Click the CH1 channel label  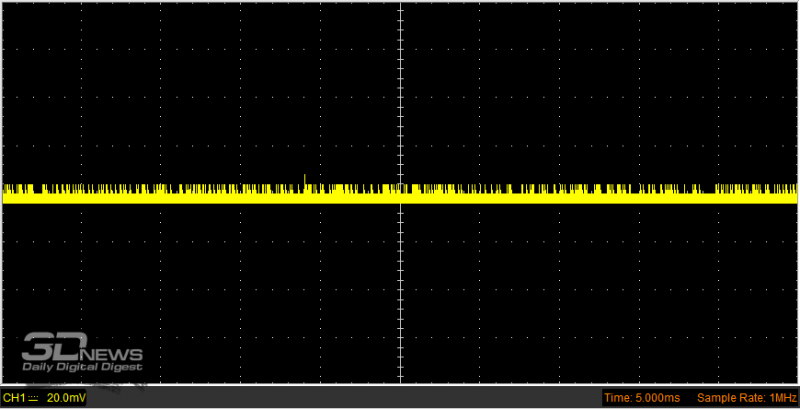[x=13, y=398]
